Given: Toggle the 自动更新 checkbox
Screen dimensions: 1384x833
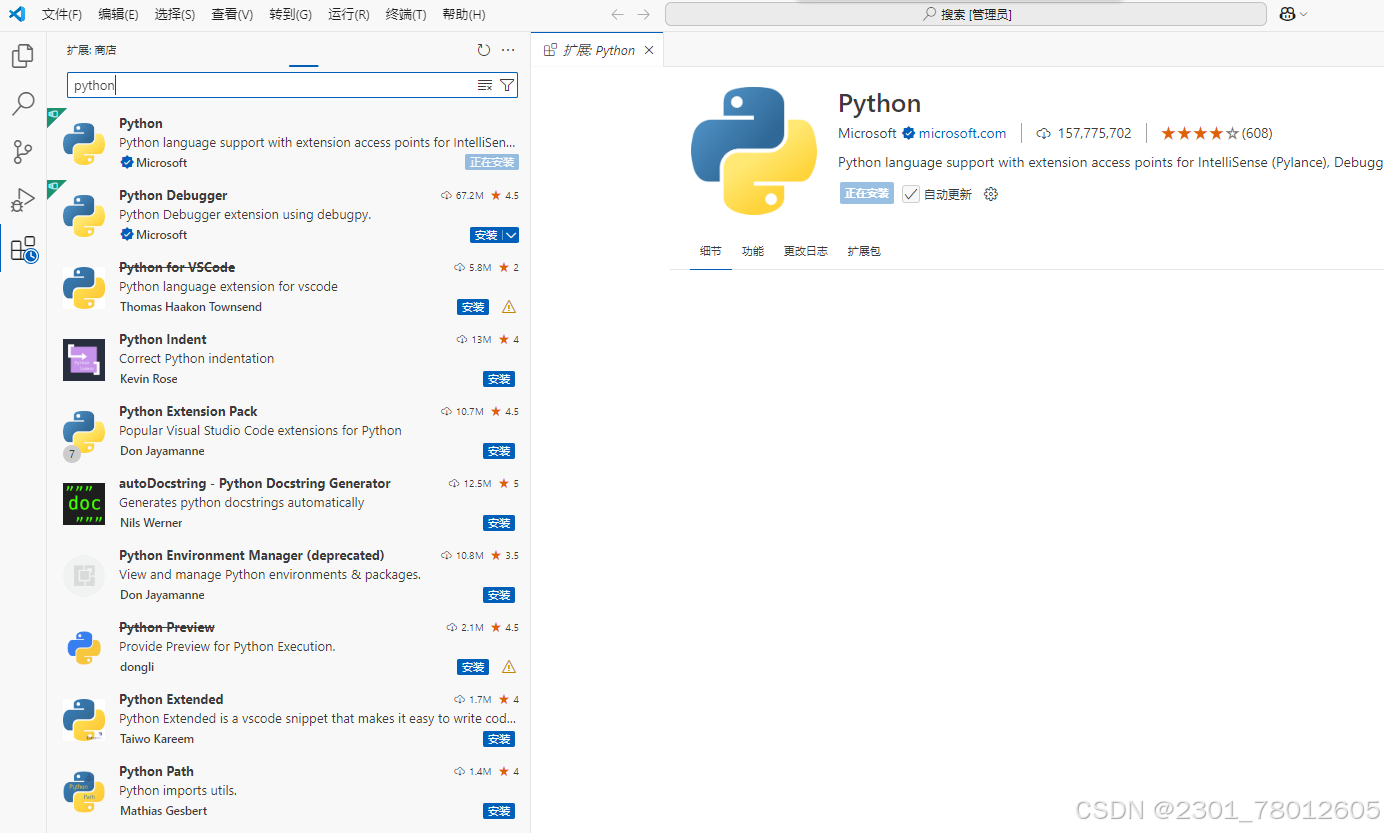Looking at the screenshot, I should (x=910, y=194).
